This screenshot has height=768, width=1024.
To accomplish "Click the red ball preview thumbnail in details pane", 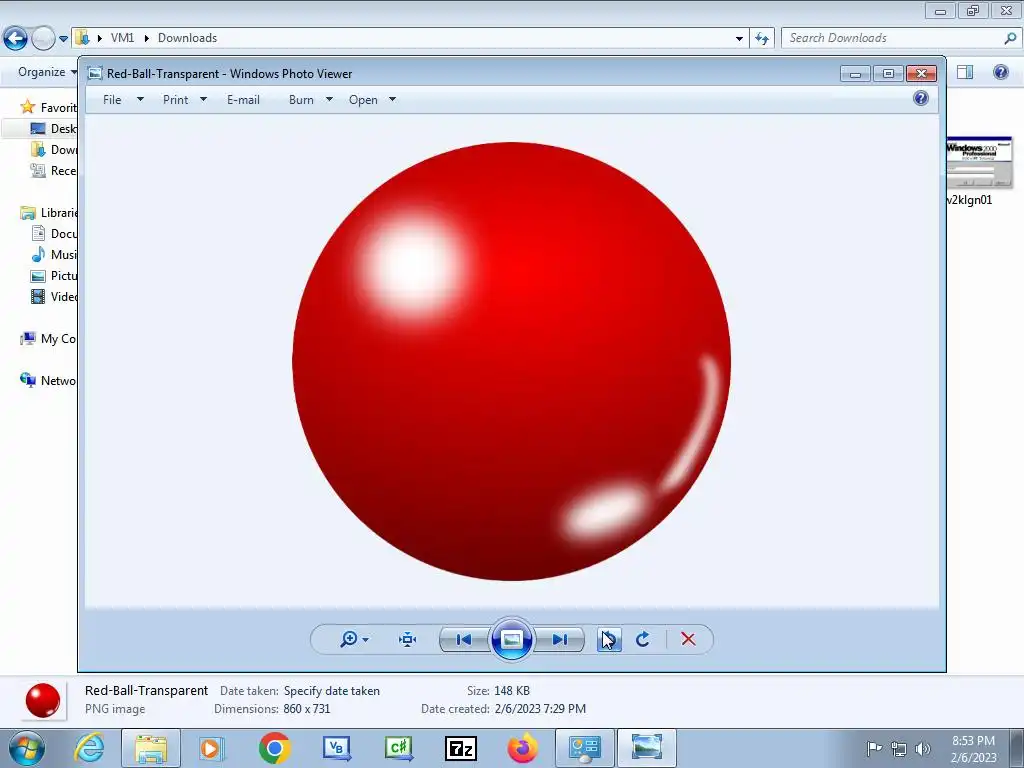I will pyautogui.click(x=42, y=700).
